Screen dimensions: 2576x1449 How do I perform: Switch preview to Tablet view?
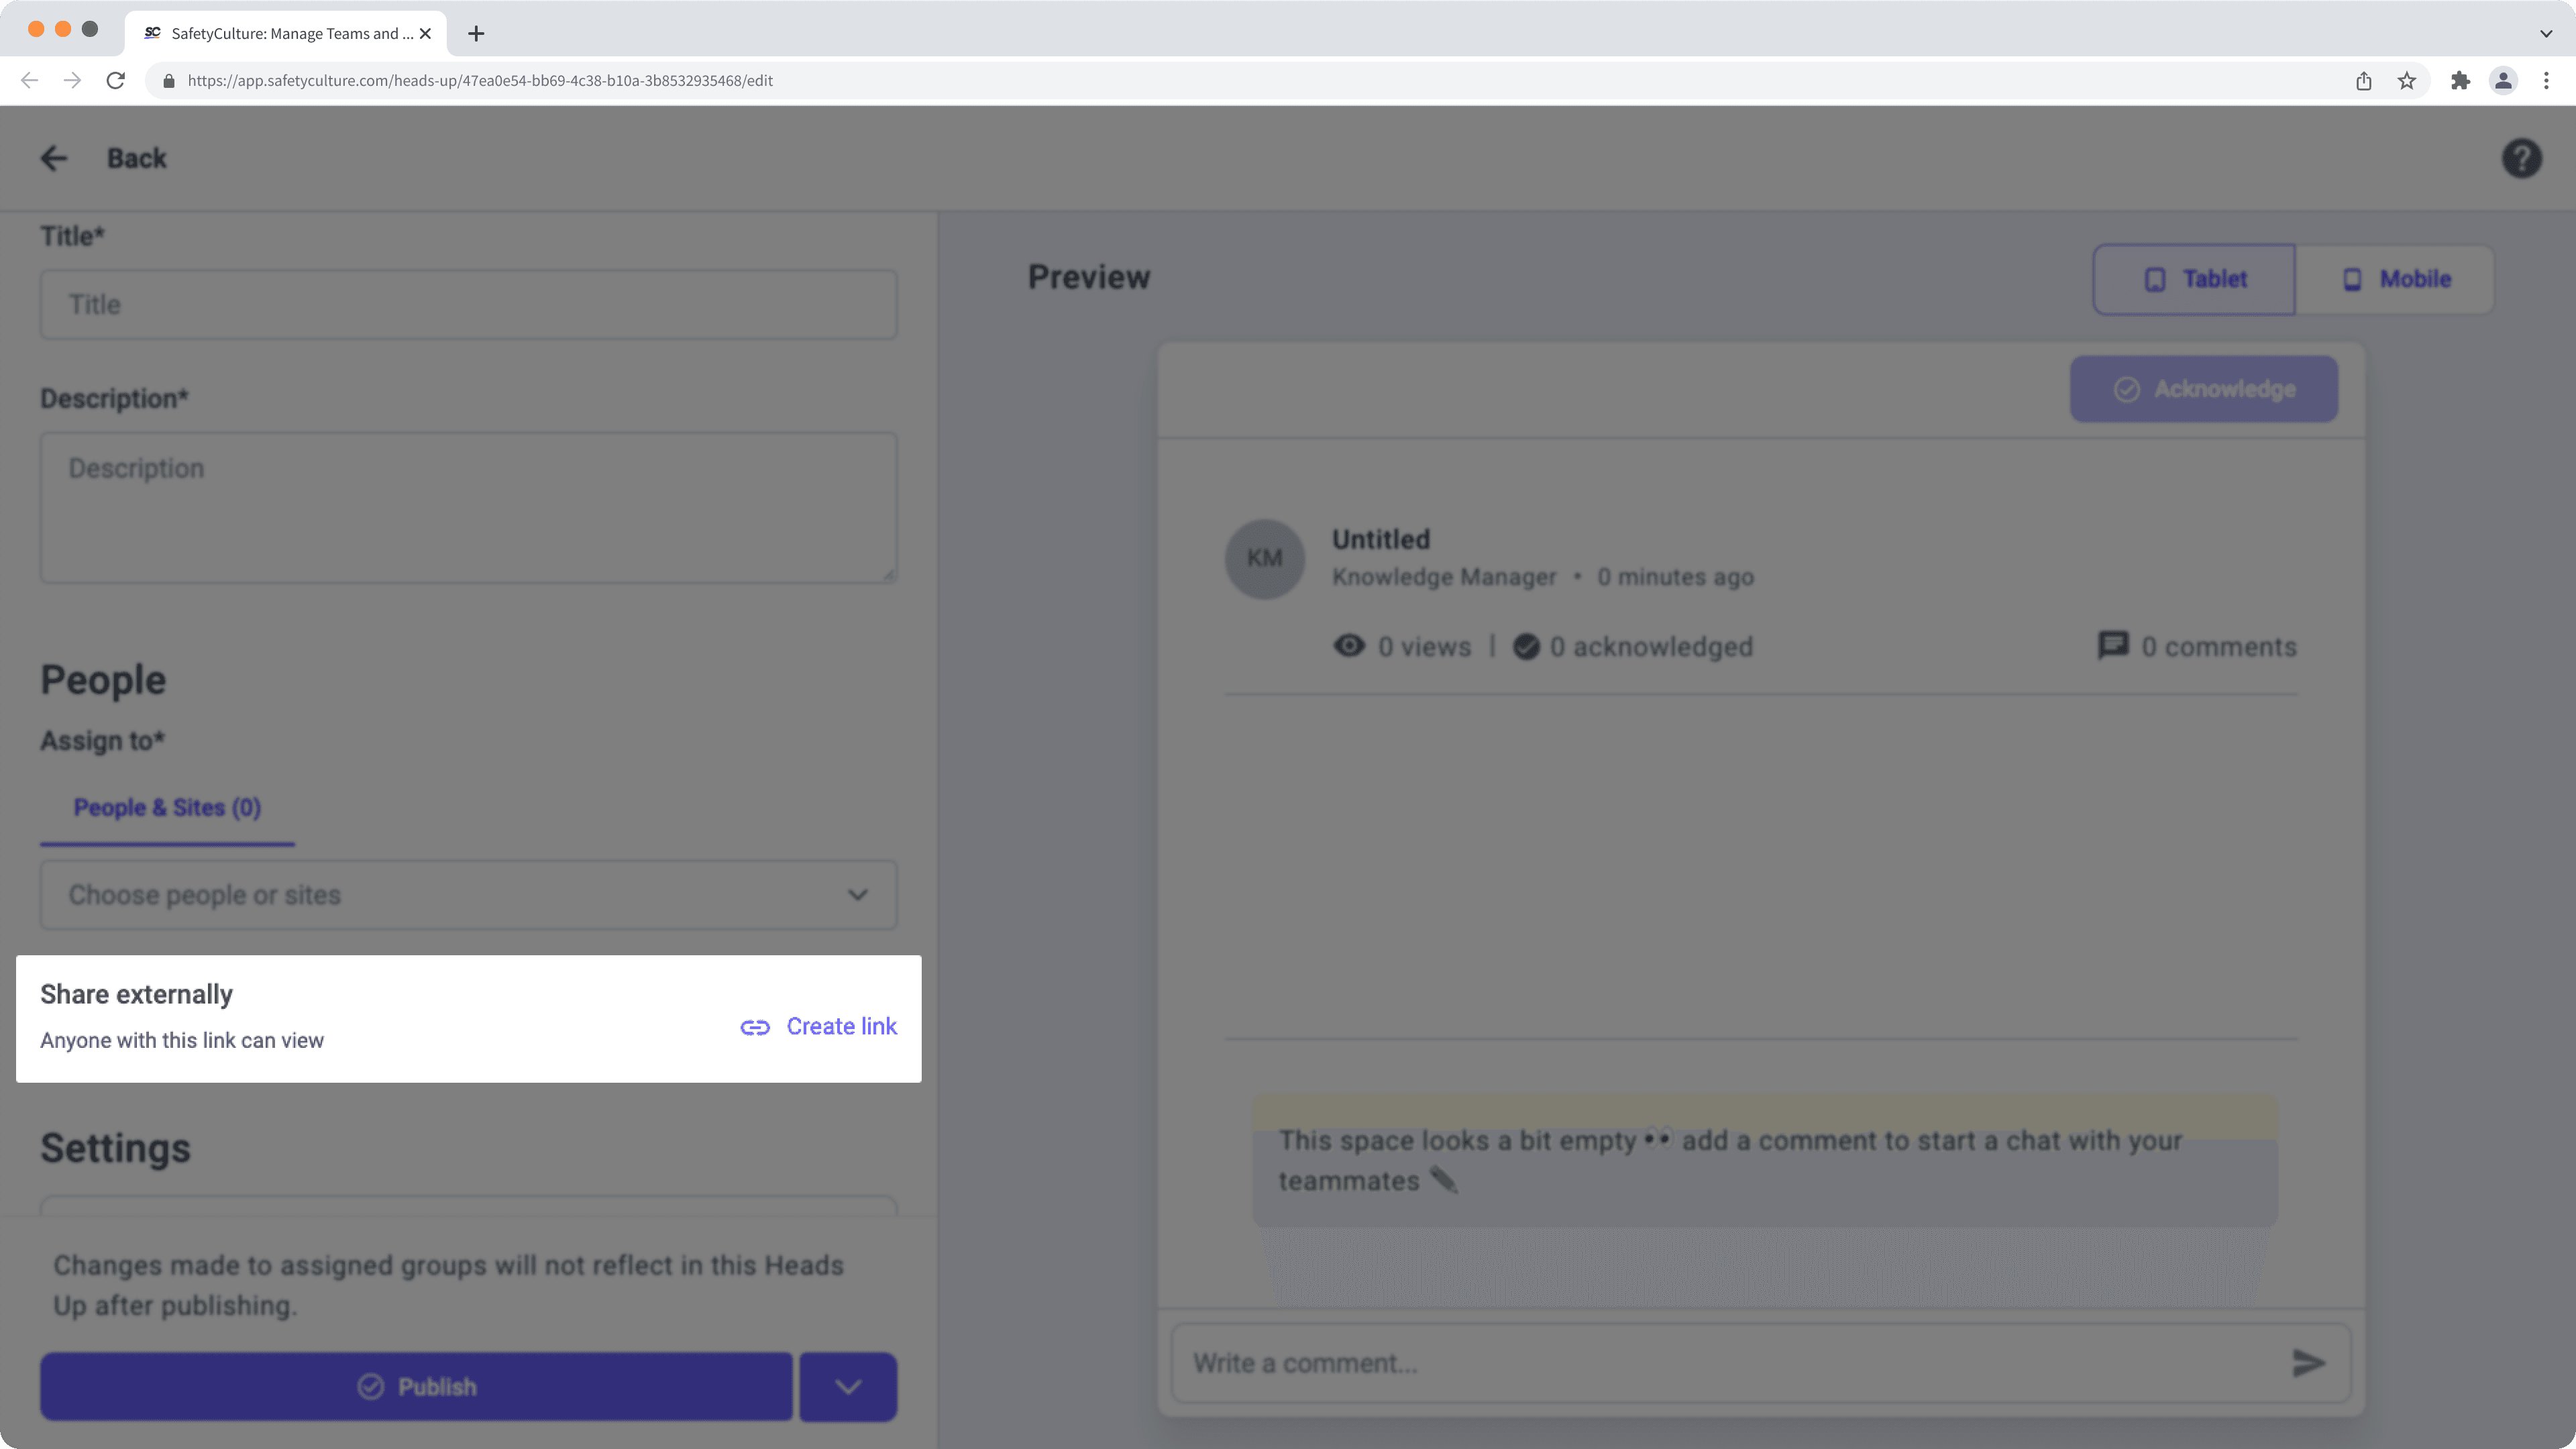pos(2194,279)
